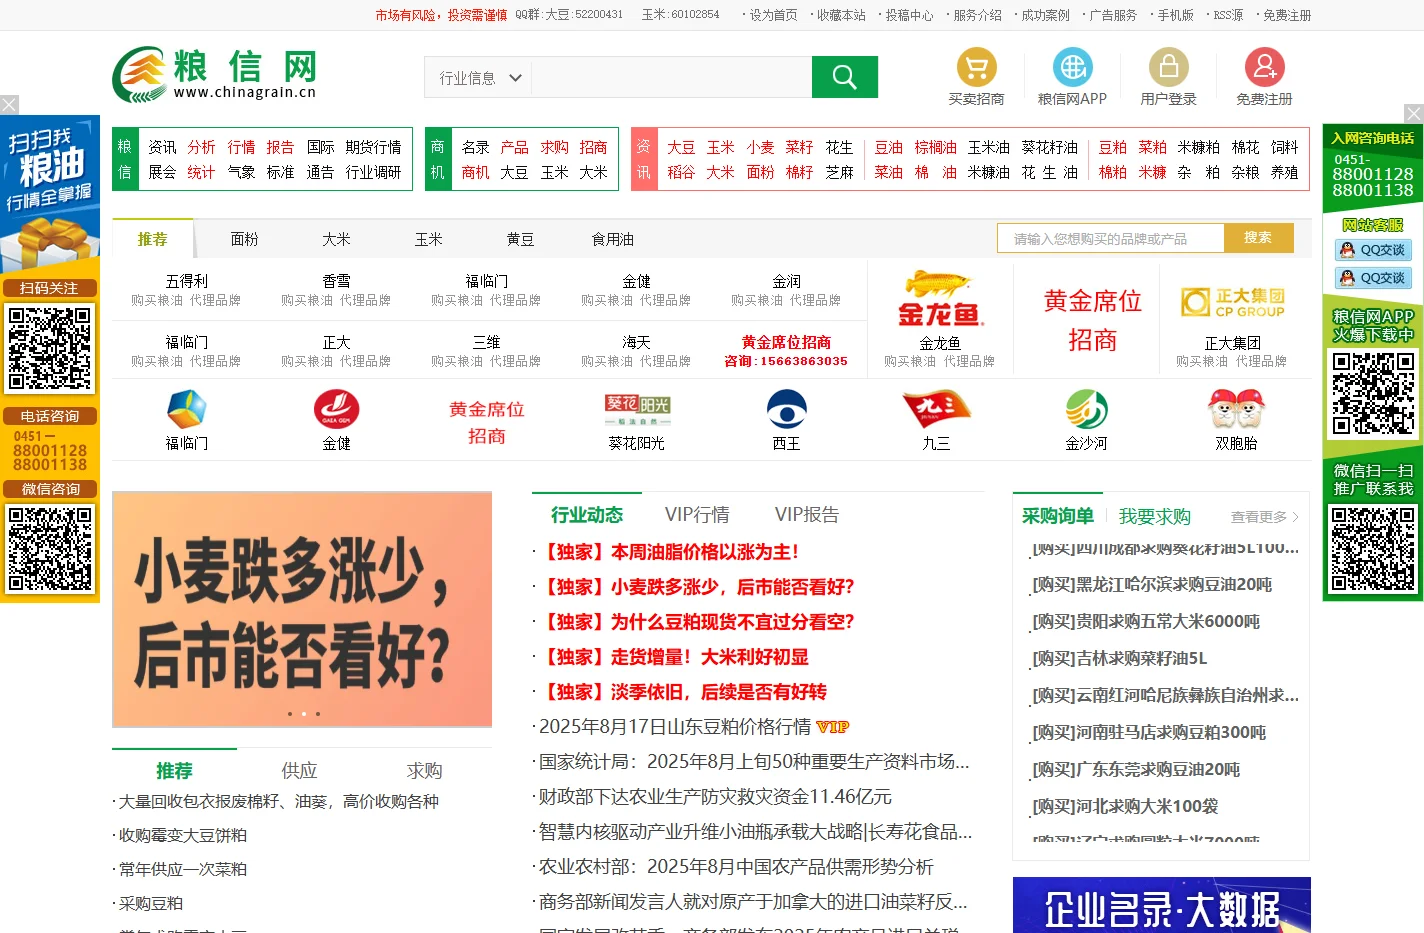Open 手机版 link in top bar
The height and width of the screenshot is (933, 1424).
[1175, 15]
